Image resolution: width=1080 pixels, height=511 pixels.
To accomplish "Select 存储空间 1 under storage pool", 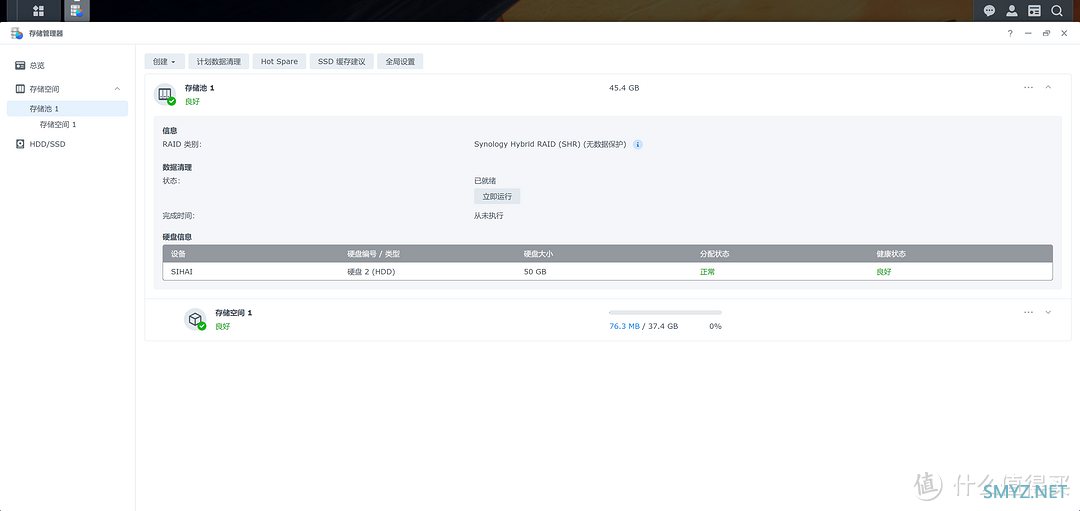I will 58,125.
